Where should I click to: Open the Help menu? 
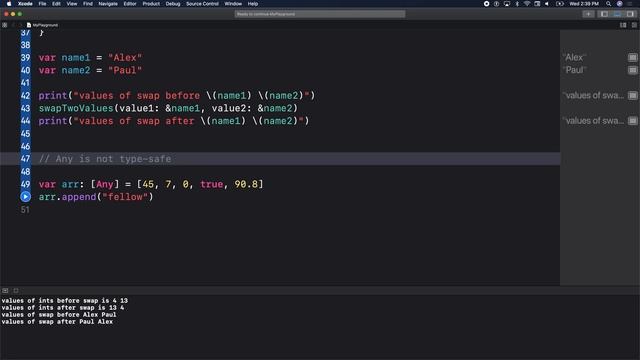coord(253,4)
